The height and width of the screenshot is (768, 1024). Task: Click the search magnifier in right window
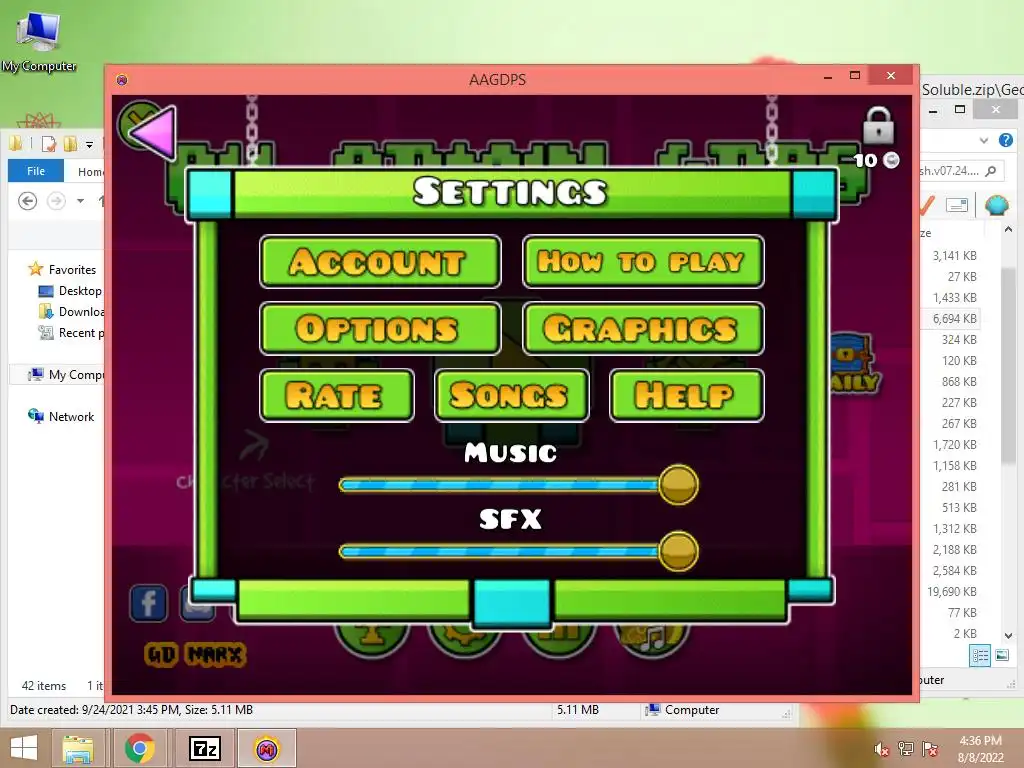pyautogui.click(x=991, y=171)
